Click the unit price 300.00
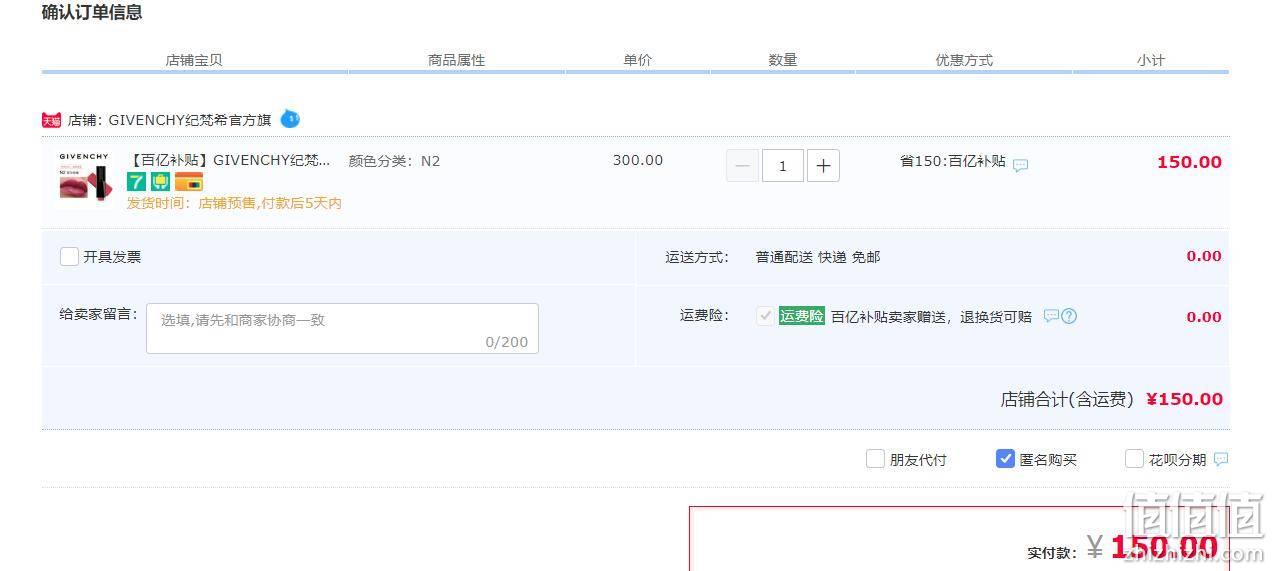This screenshot has width=1273, height=571. pos(638,160)
